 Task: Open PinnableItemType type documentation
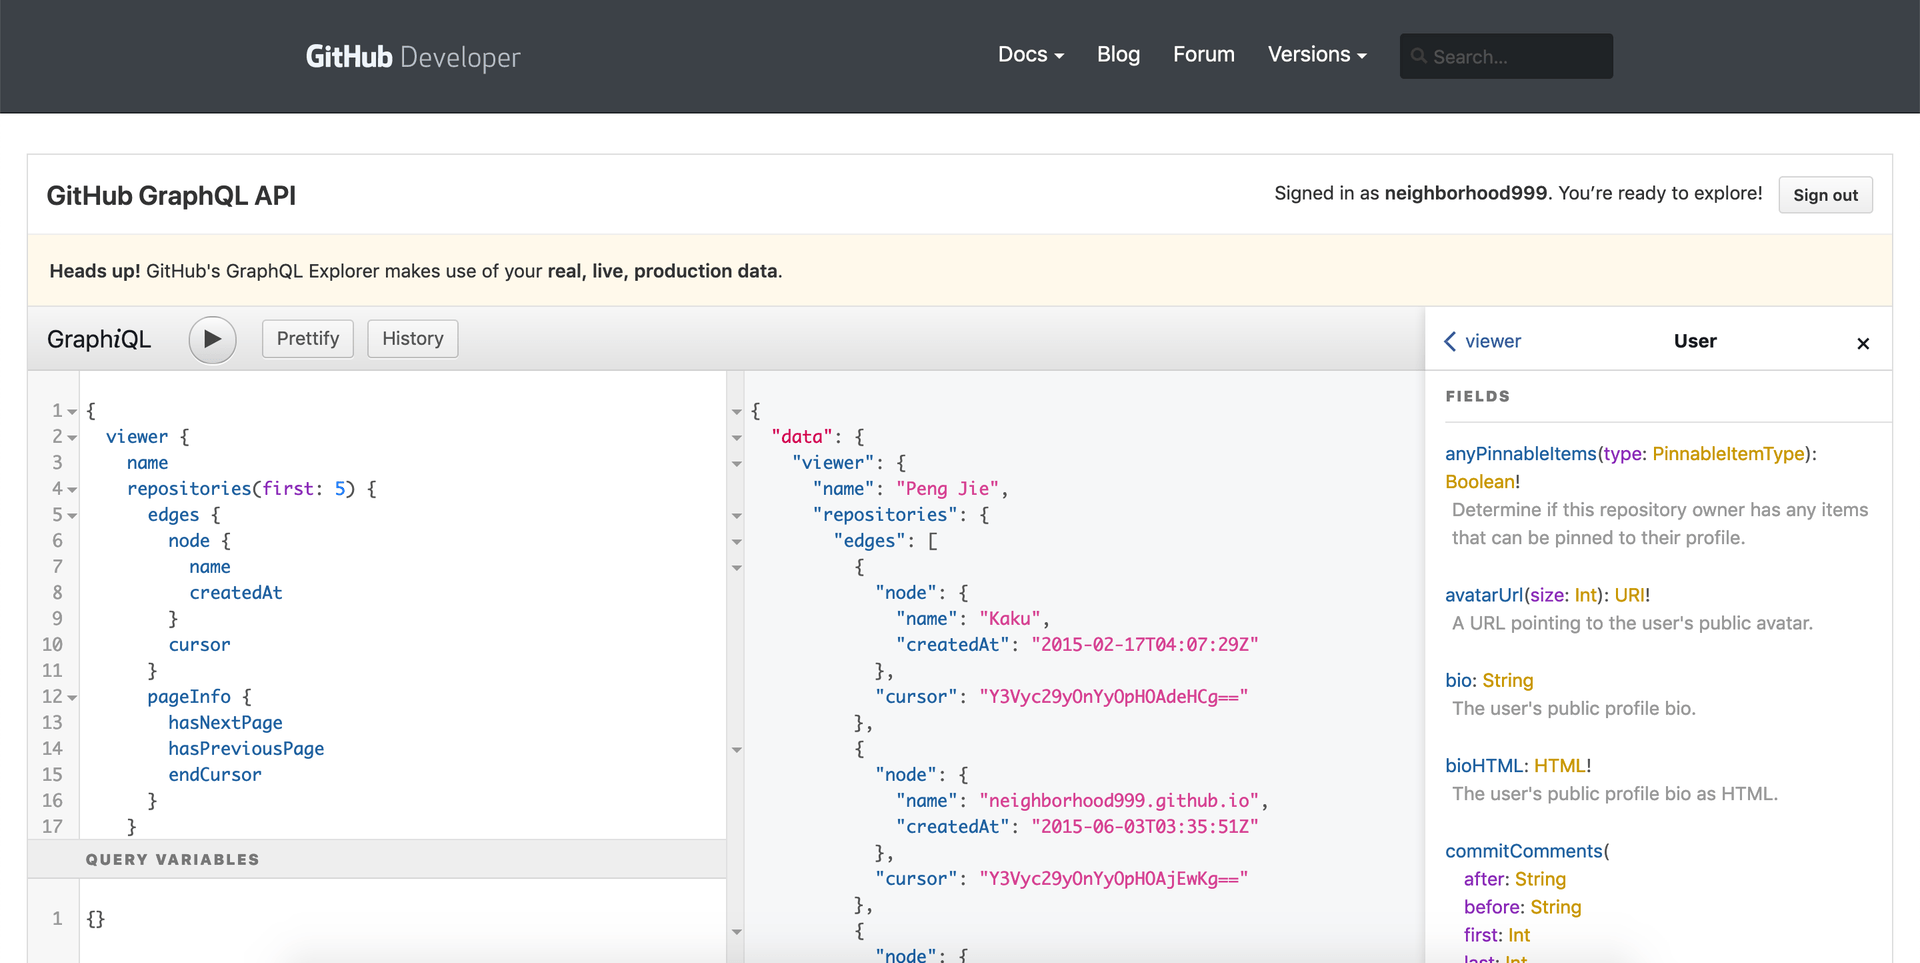click(x=1728, y=454)
